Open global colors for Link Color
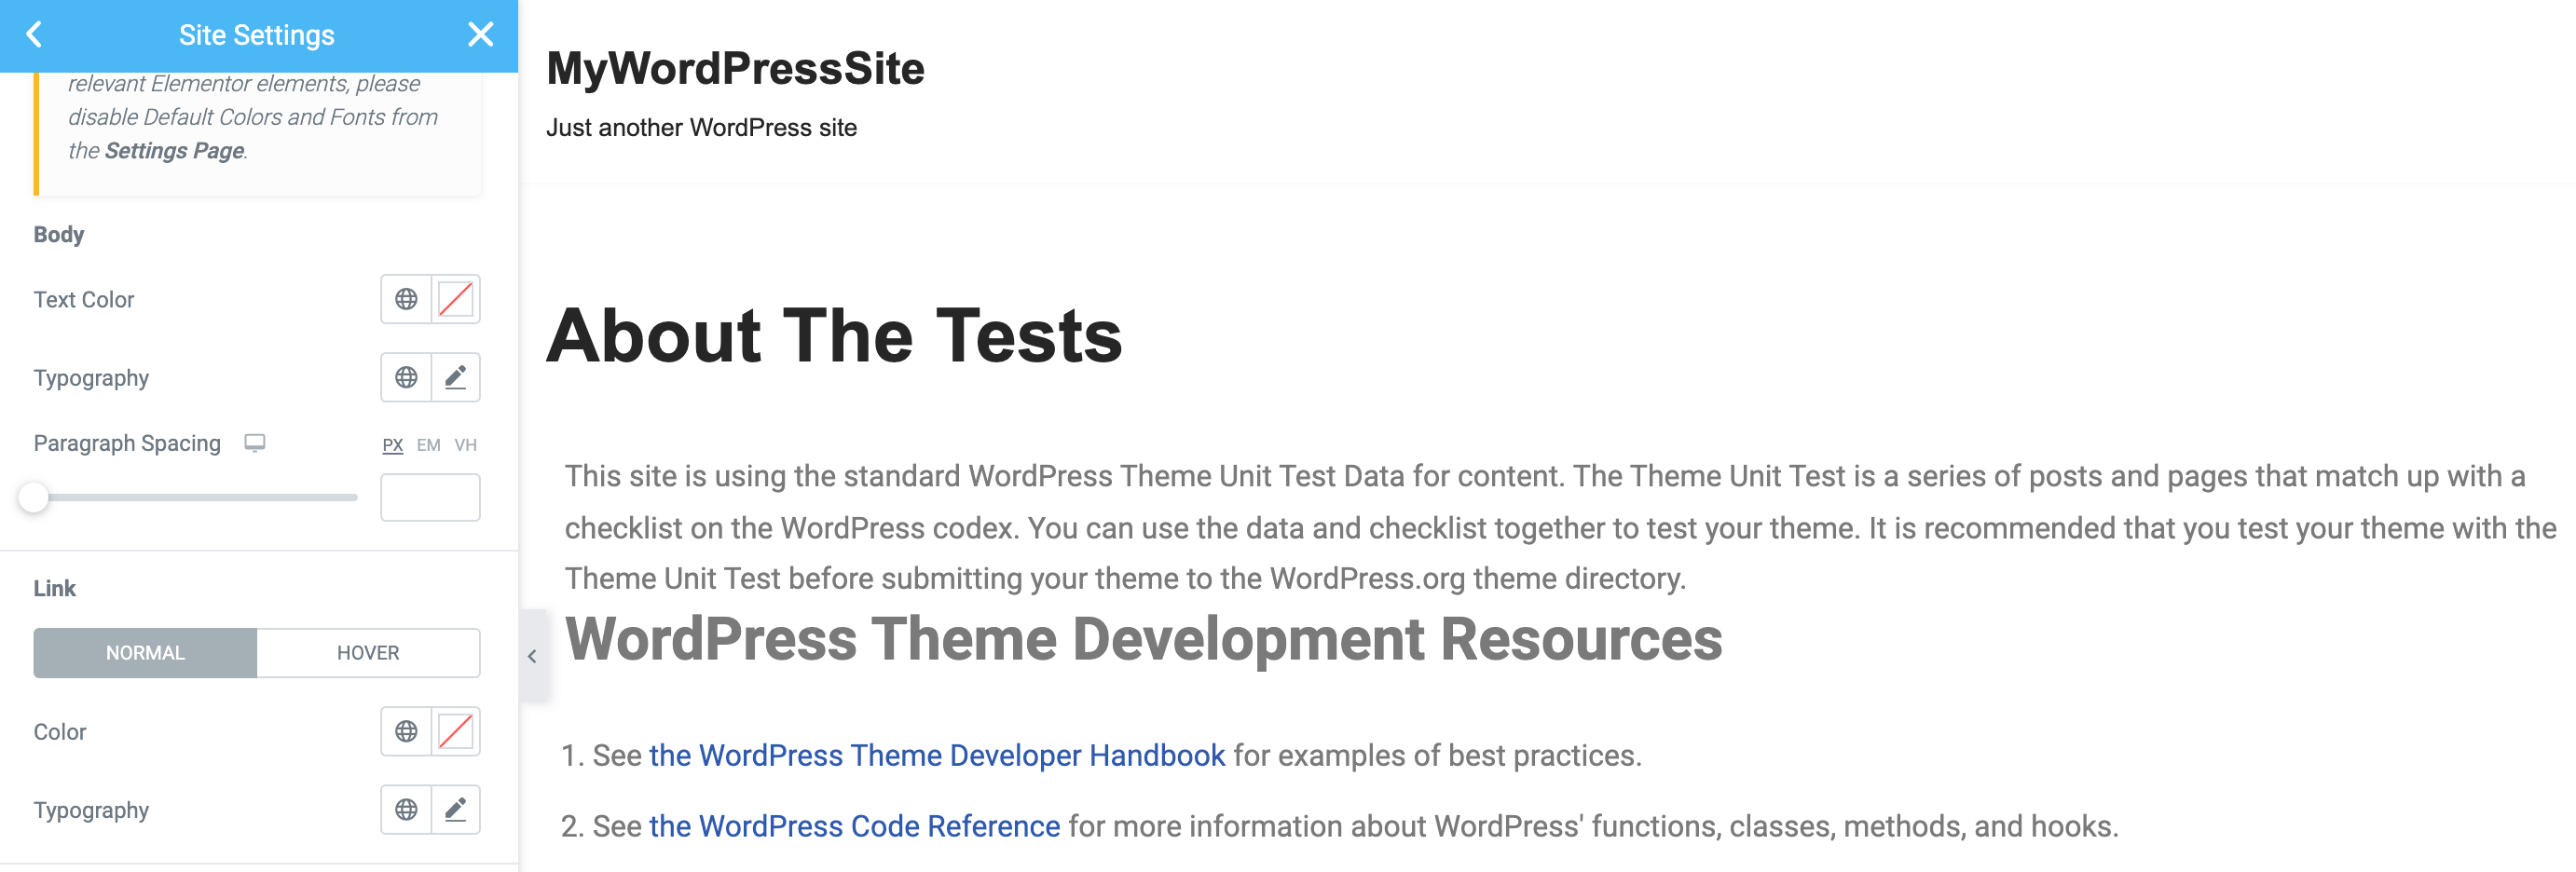Image resolution: width=2576 pixels, height=872 pixels. coord(406,731)
